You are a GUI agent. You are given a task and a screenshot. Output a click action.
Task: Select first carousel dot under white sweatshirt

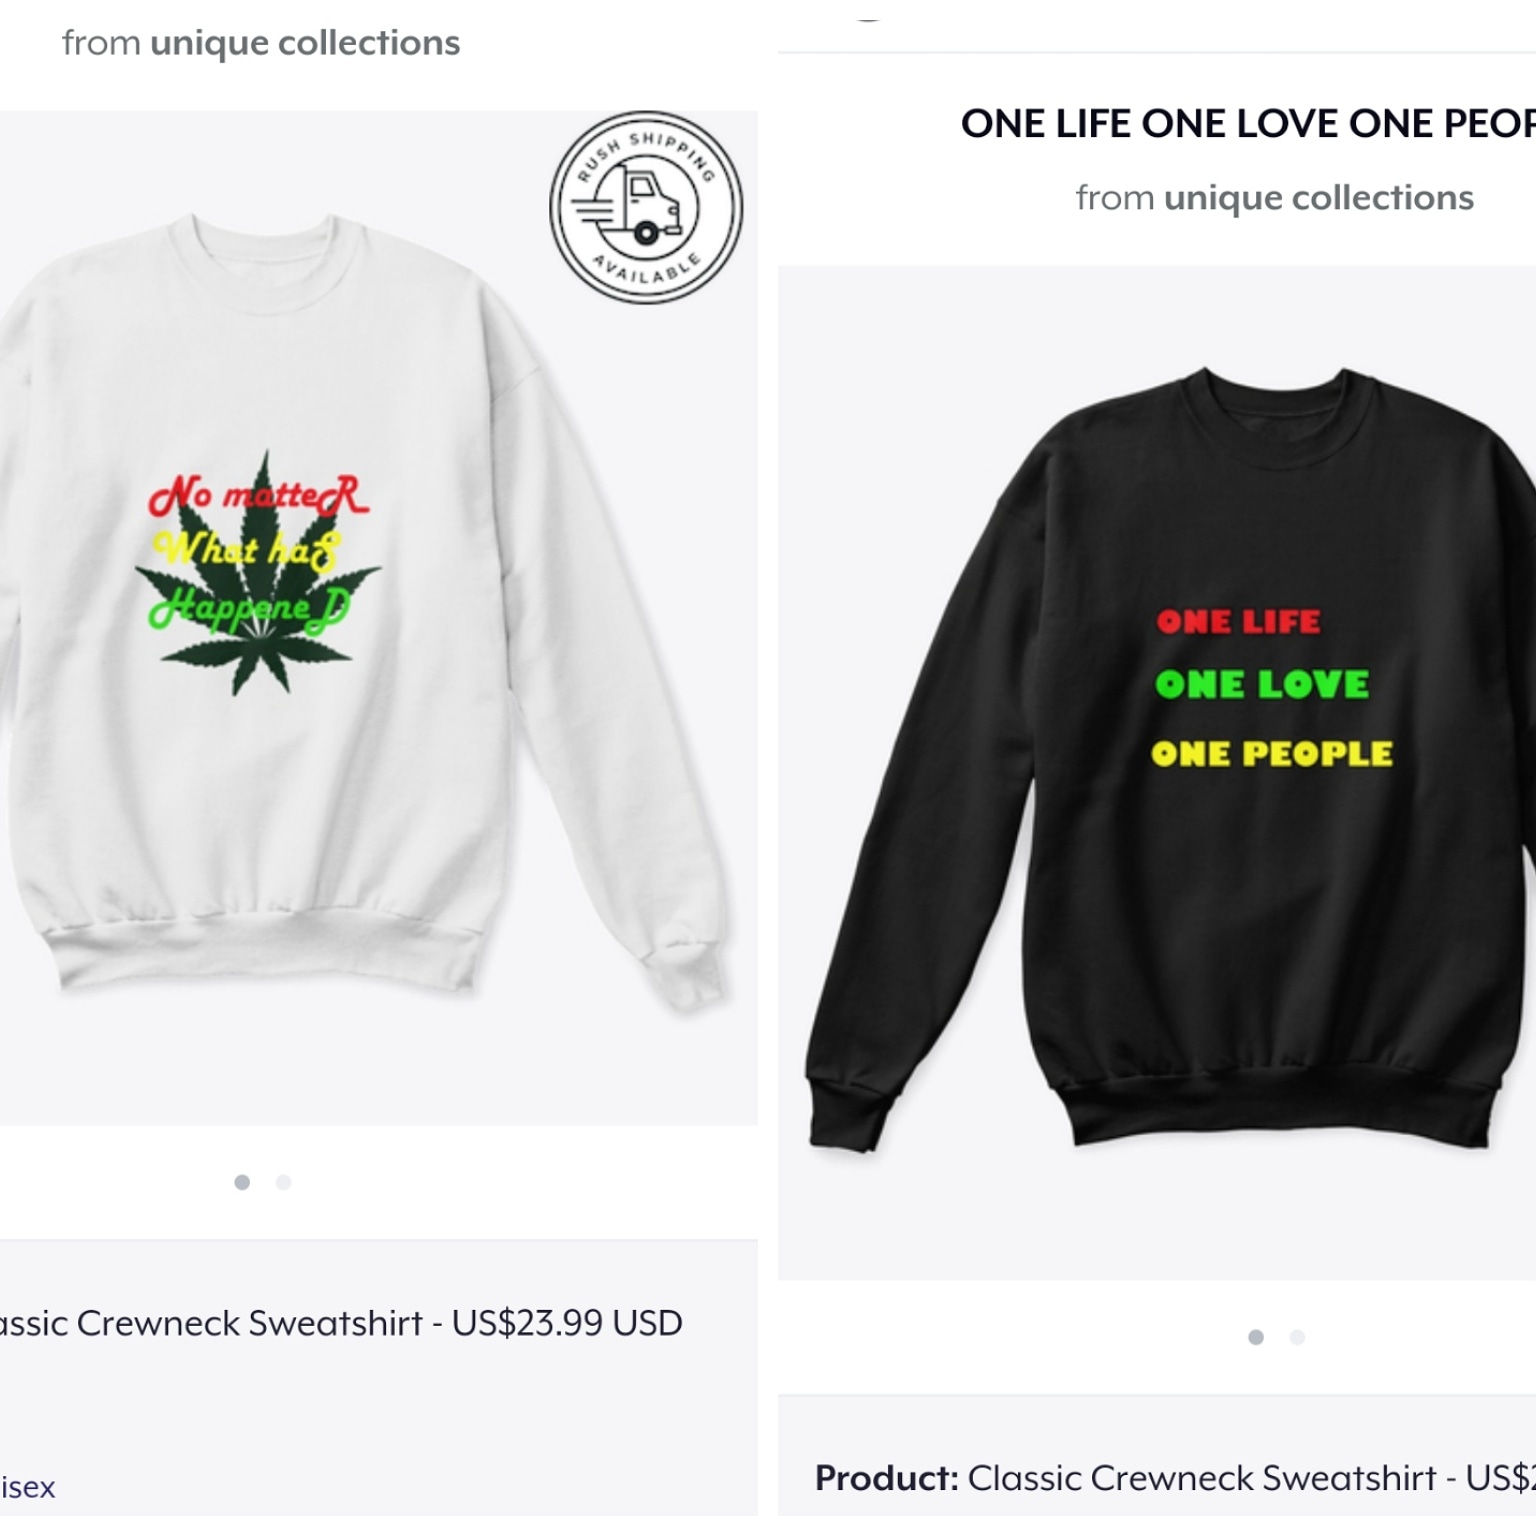(x=242, y=1182)
